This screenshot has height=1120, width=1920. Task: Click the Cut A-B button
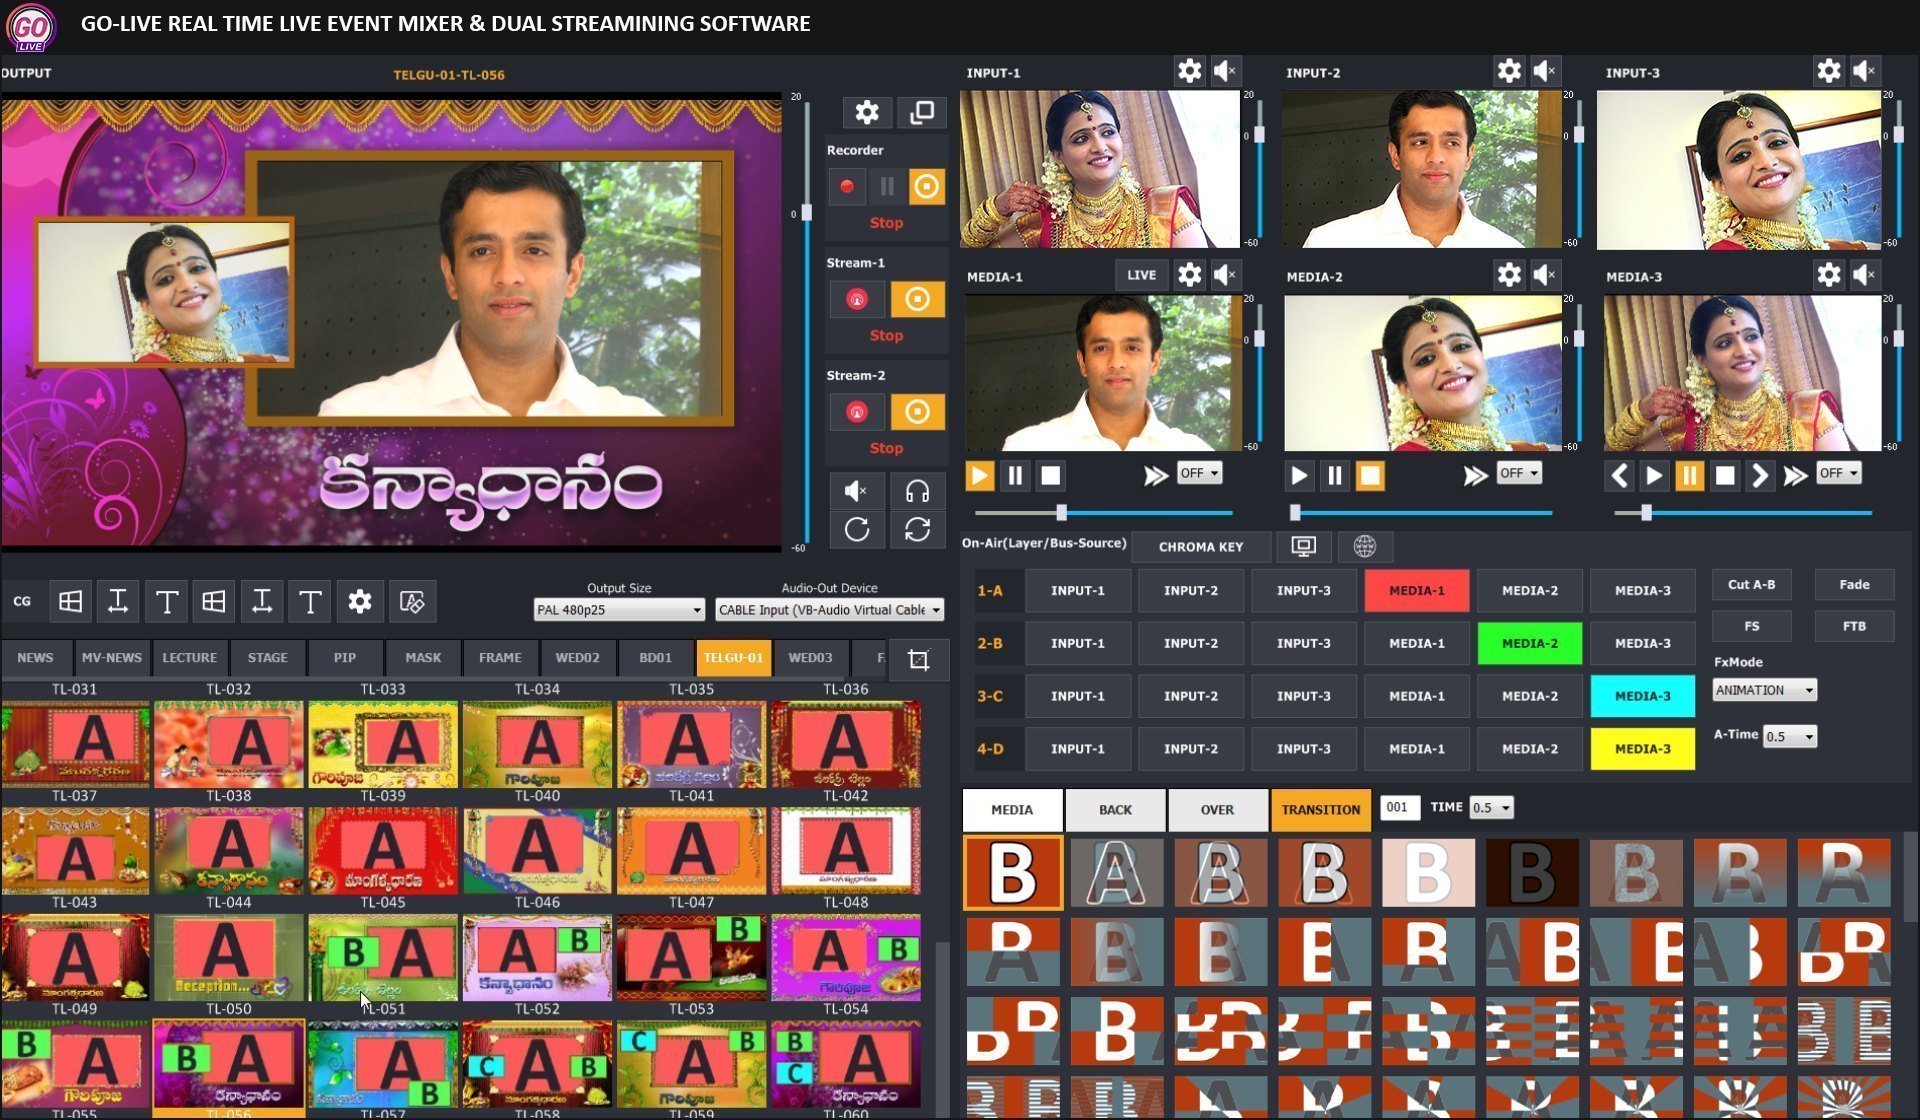point(1751,585)
